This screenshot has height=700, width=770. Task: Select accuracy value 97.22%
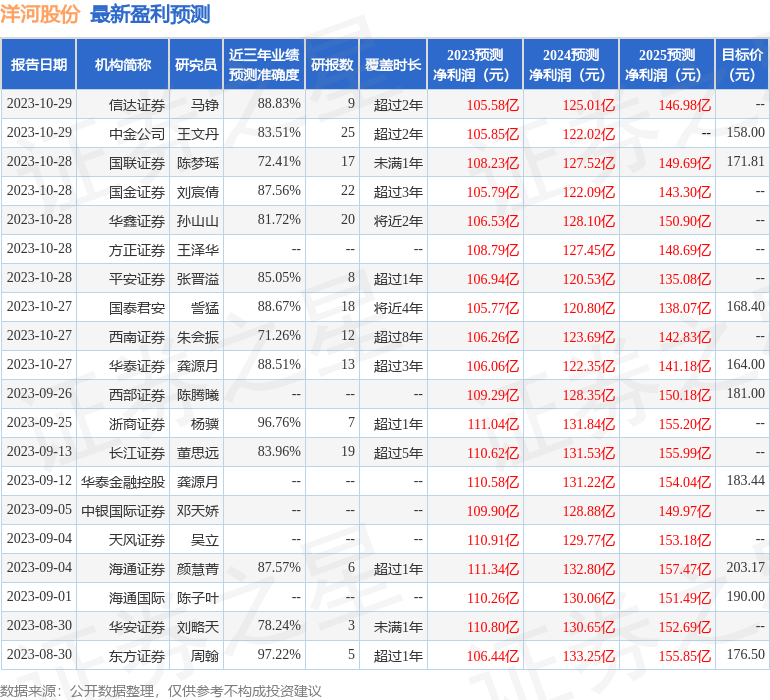tap(279, 654)
